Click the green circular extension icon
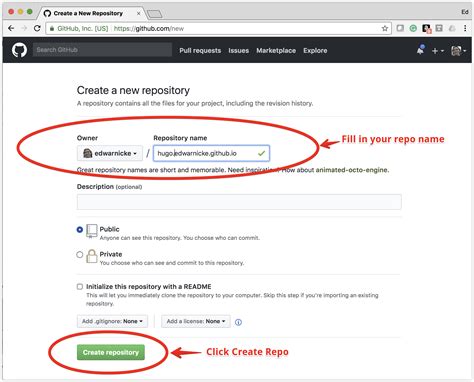Screen dimensions: 474x382 click(x=413, y=28)
